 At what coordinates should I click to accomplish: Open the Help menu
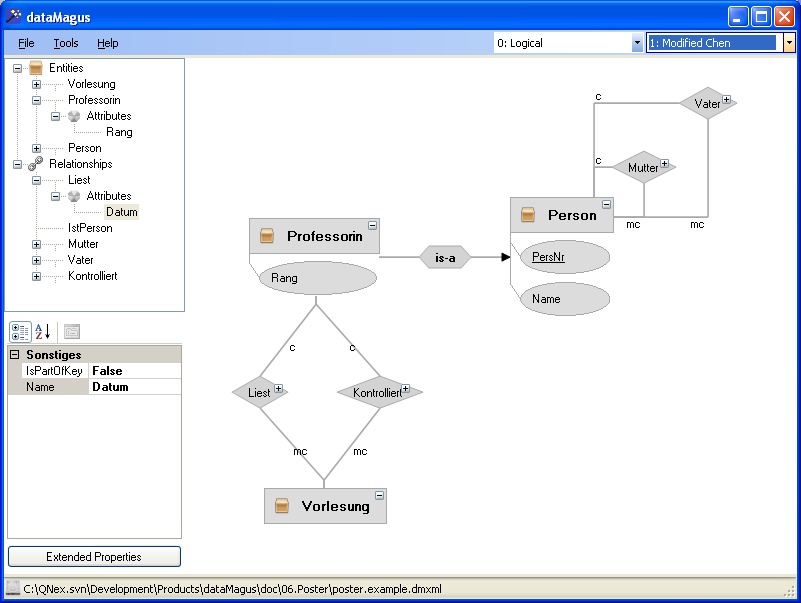[107, 43]
